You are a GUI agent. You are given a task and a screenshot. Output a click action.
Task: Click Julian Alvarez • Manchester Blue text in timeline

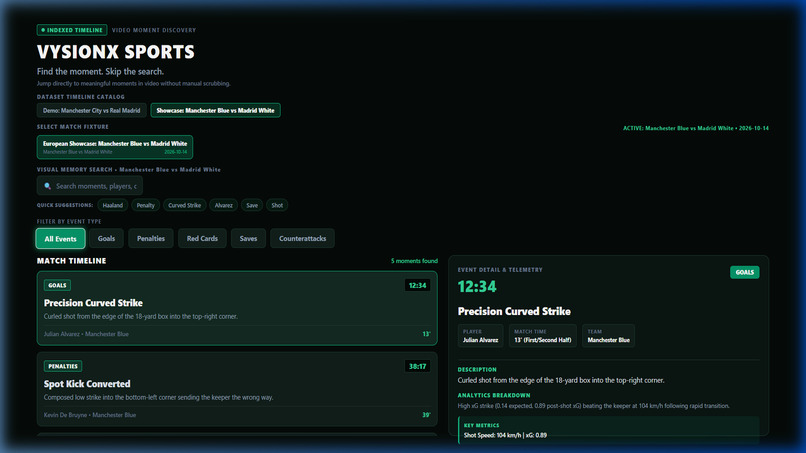click(x=86, y=334)
